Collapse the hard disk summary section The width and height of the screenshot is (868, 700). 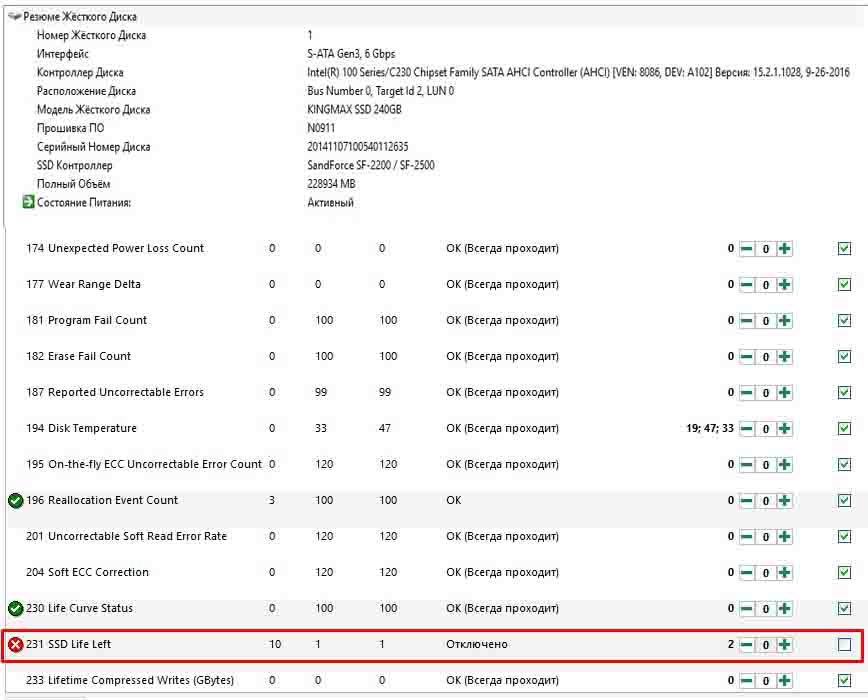[14, 17]
